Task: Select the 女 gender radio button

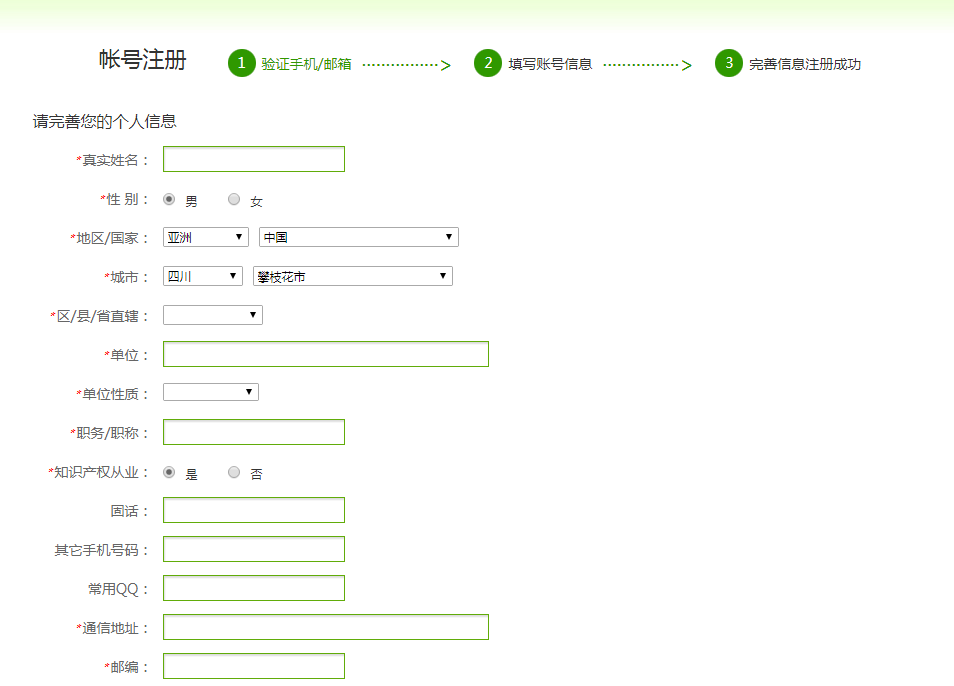Action: (x=234, y=199)
